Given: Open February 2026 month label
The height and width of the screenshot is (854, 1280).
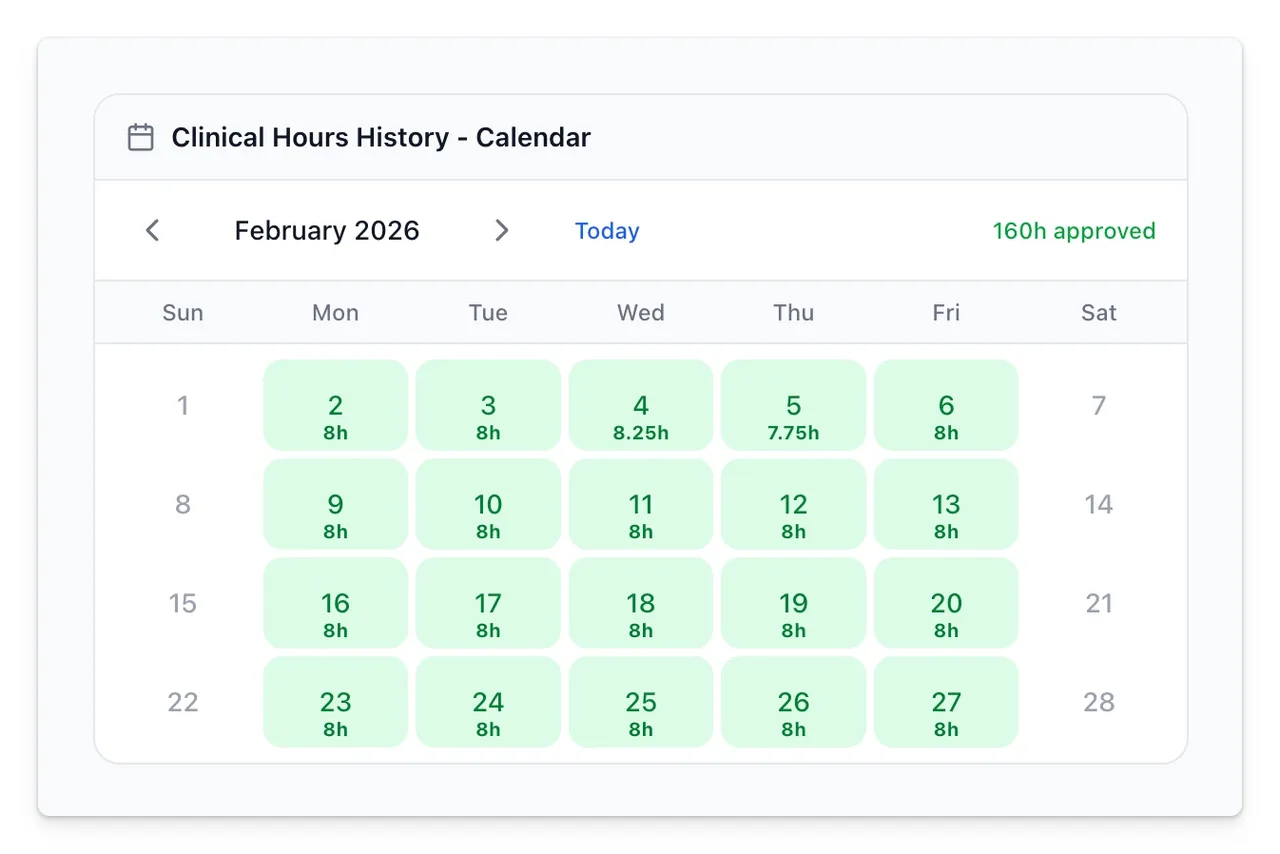Looking at the screenshot, I should pyautogui.click(x=327, y=230).
